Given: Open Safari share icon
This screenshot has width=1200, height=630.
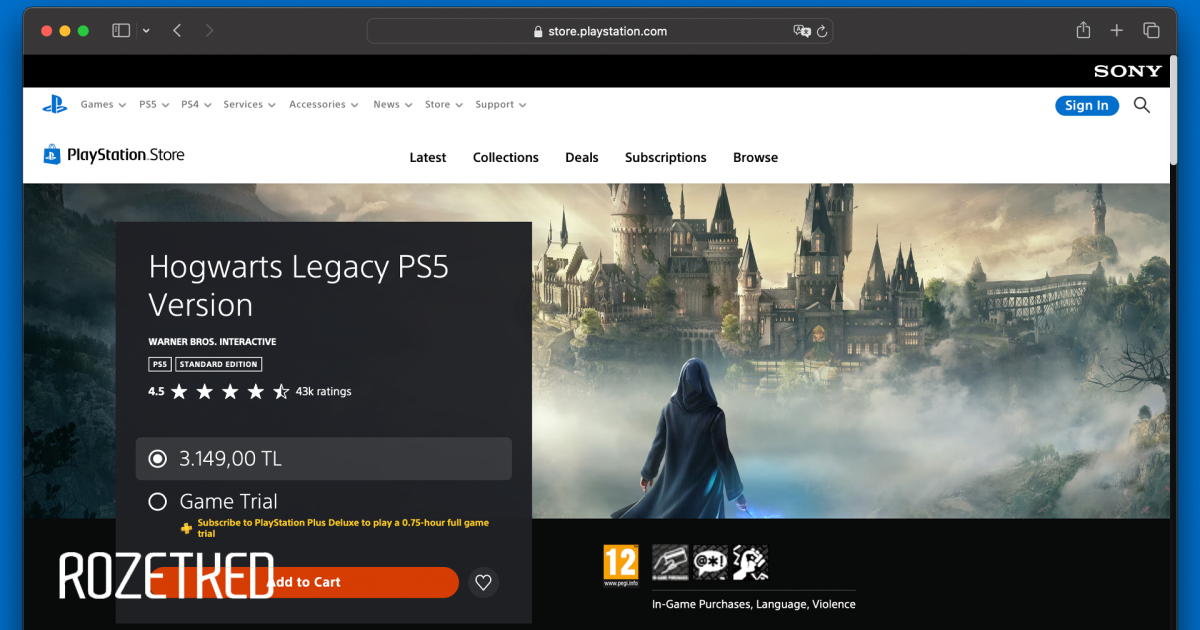Looking at the screenshot, I should [x=1083, y=31].
